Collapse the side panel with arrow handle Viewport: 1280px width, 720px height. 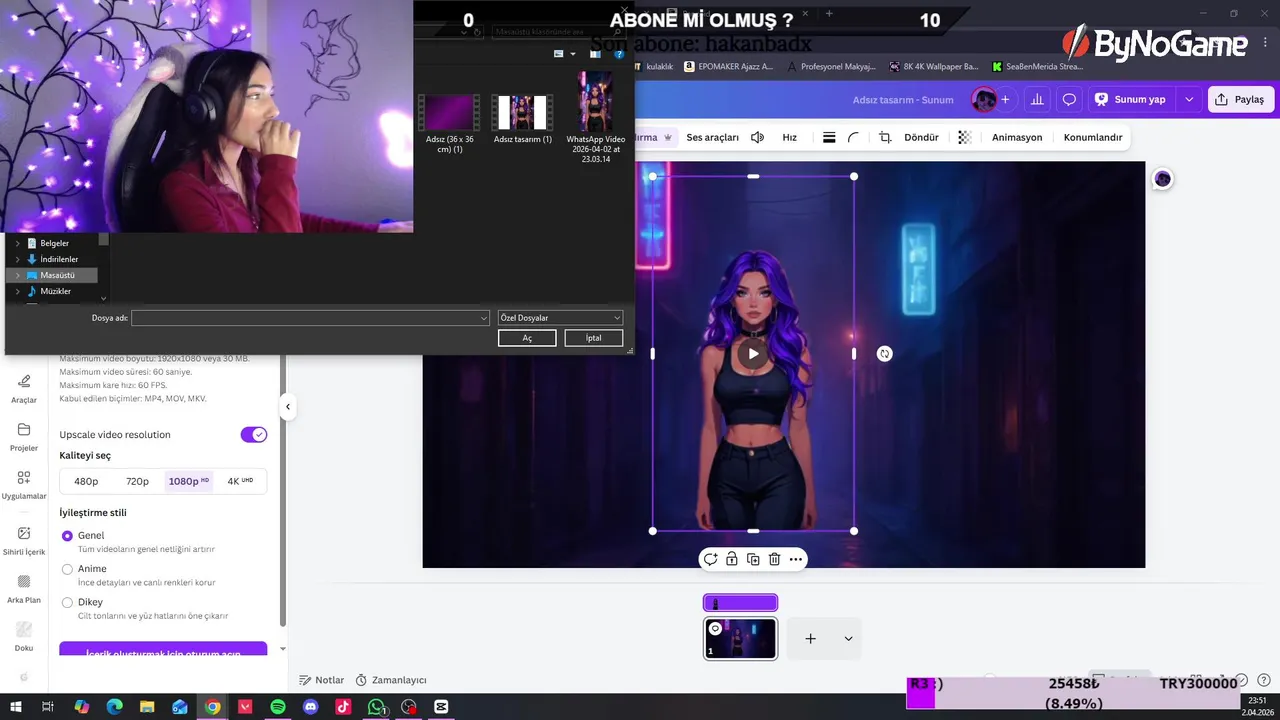click(288, 407)
